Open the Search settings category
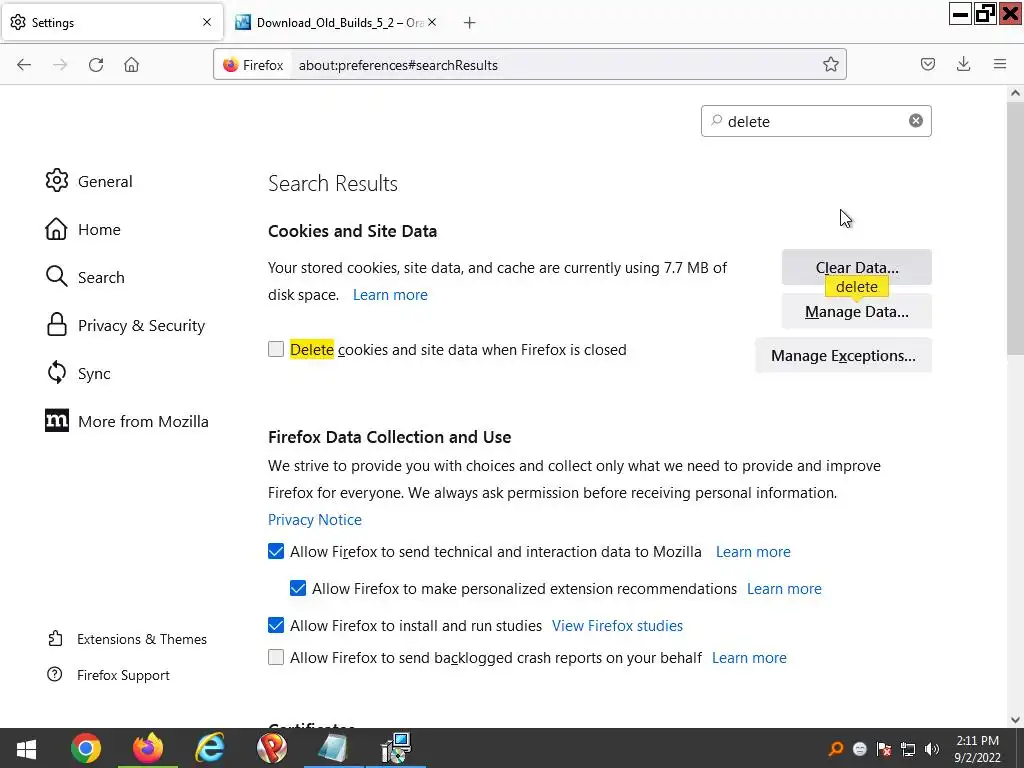Image resolution: width=1024 pixels, height=768 pixels. tap(85, 277)
